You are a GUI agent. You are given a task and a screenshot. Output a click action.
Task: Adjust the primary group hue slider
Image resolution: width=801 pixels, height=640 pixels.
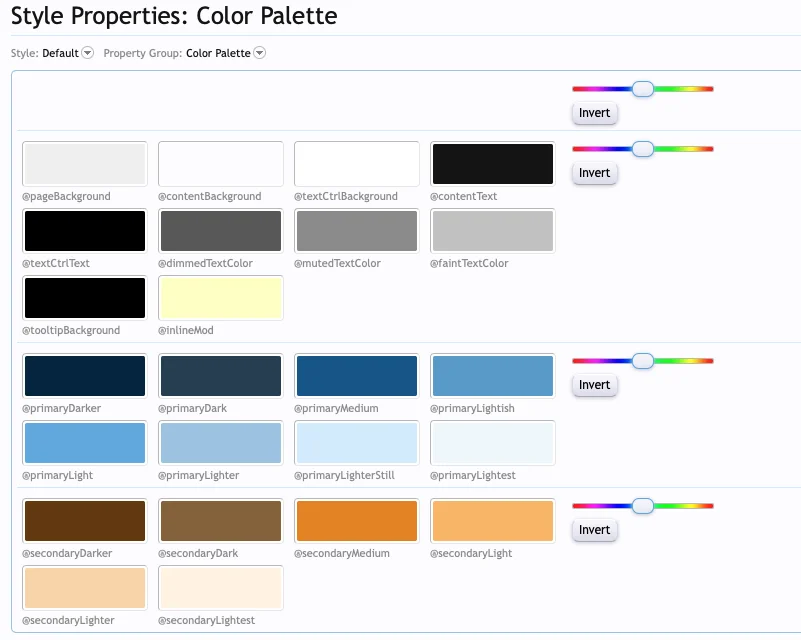641,360
